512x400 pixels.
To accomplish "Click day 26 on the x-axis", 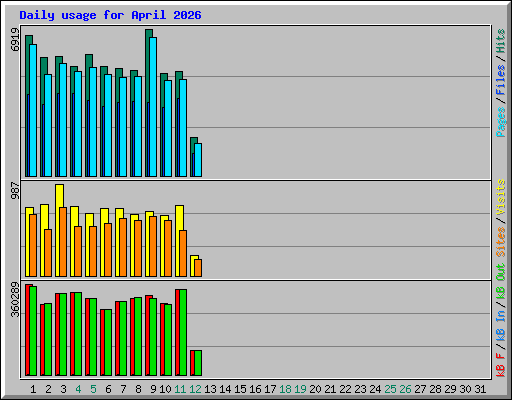I will (x=405, y=389).
